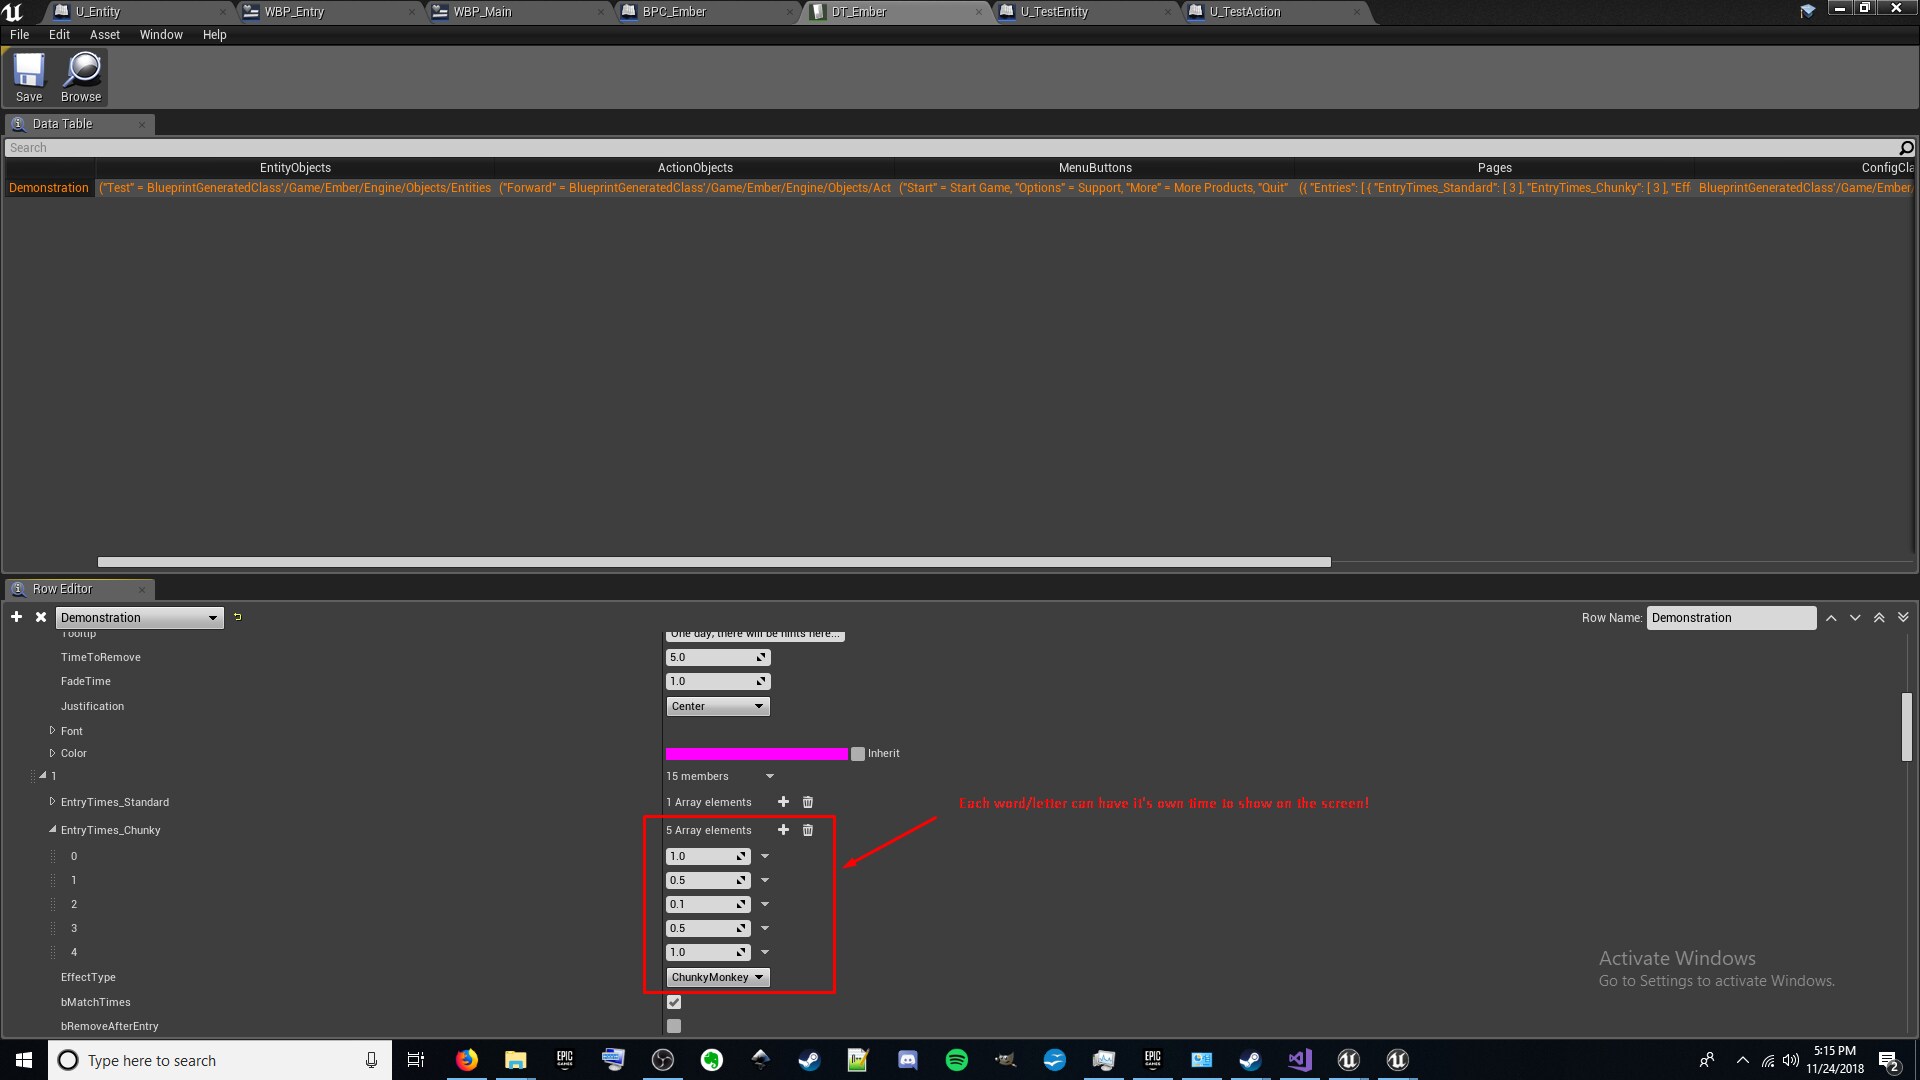This screenshot has width=1920, height=1080.
Task: Toggle the Inherit checkbox next to the color
Action: pyautogui.click(x=858, y=753)
